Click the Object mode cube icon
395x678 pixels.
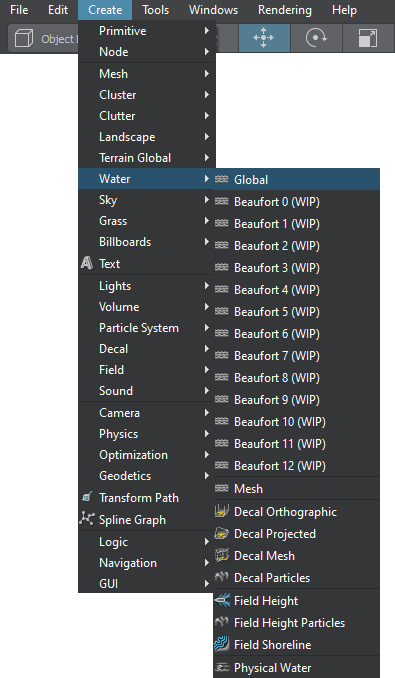tap(23, 38)
